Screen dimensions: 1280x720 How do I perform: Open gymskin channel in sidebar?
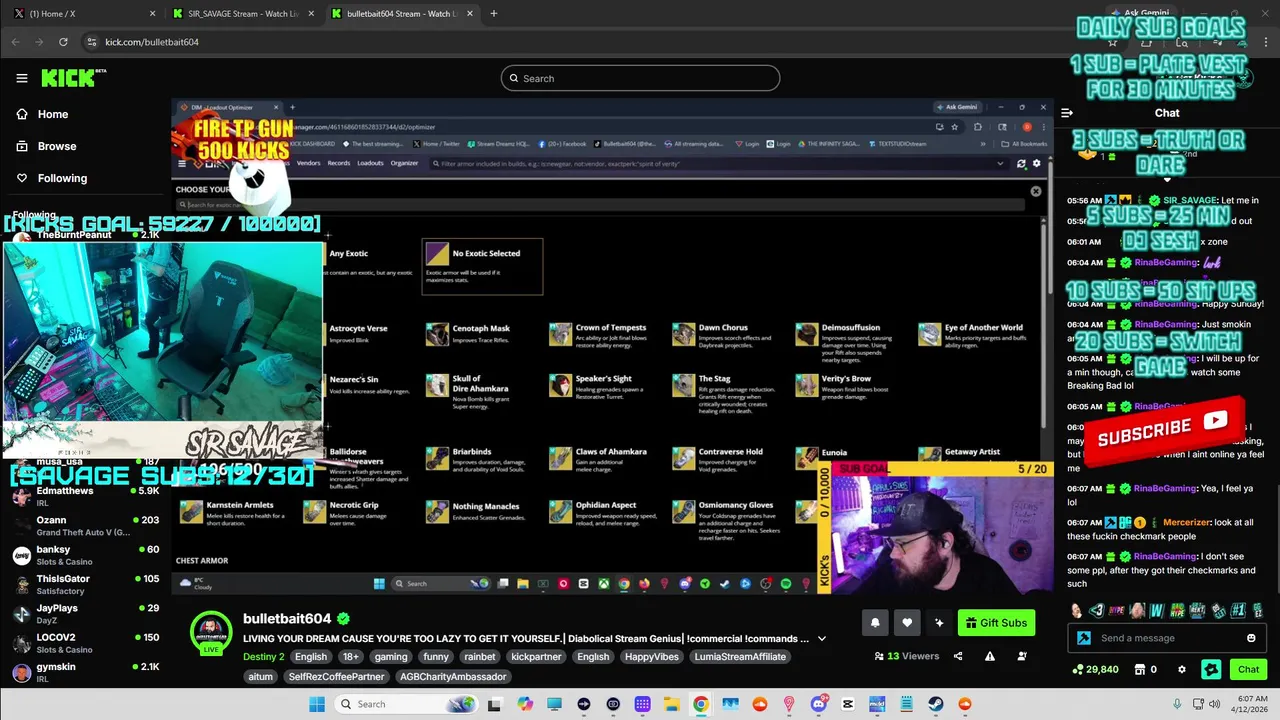point(84,671)
